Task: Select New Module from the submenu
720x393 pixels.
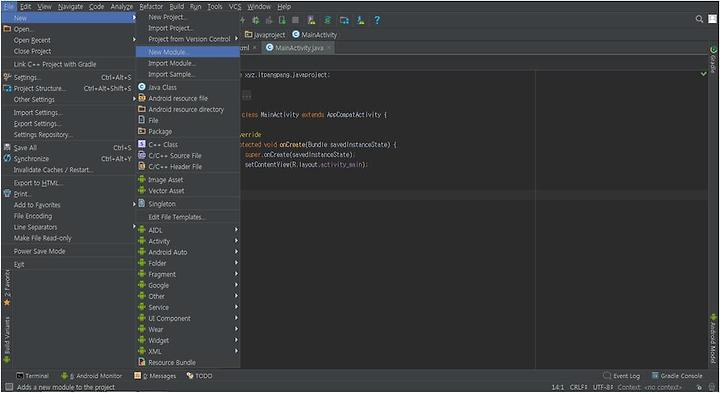Action: tap(188, 52)
